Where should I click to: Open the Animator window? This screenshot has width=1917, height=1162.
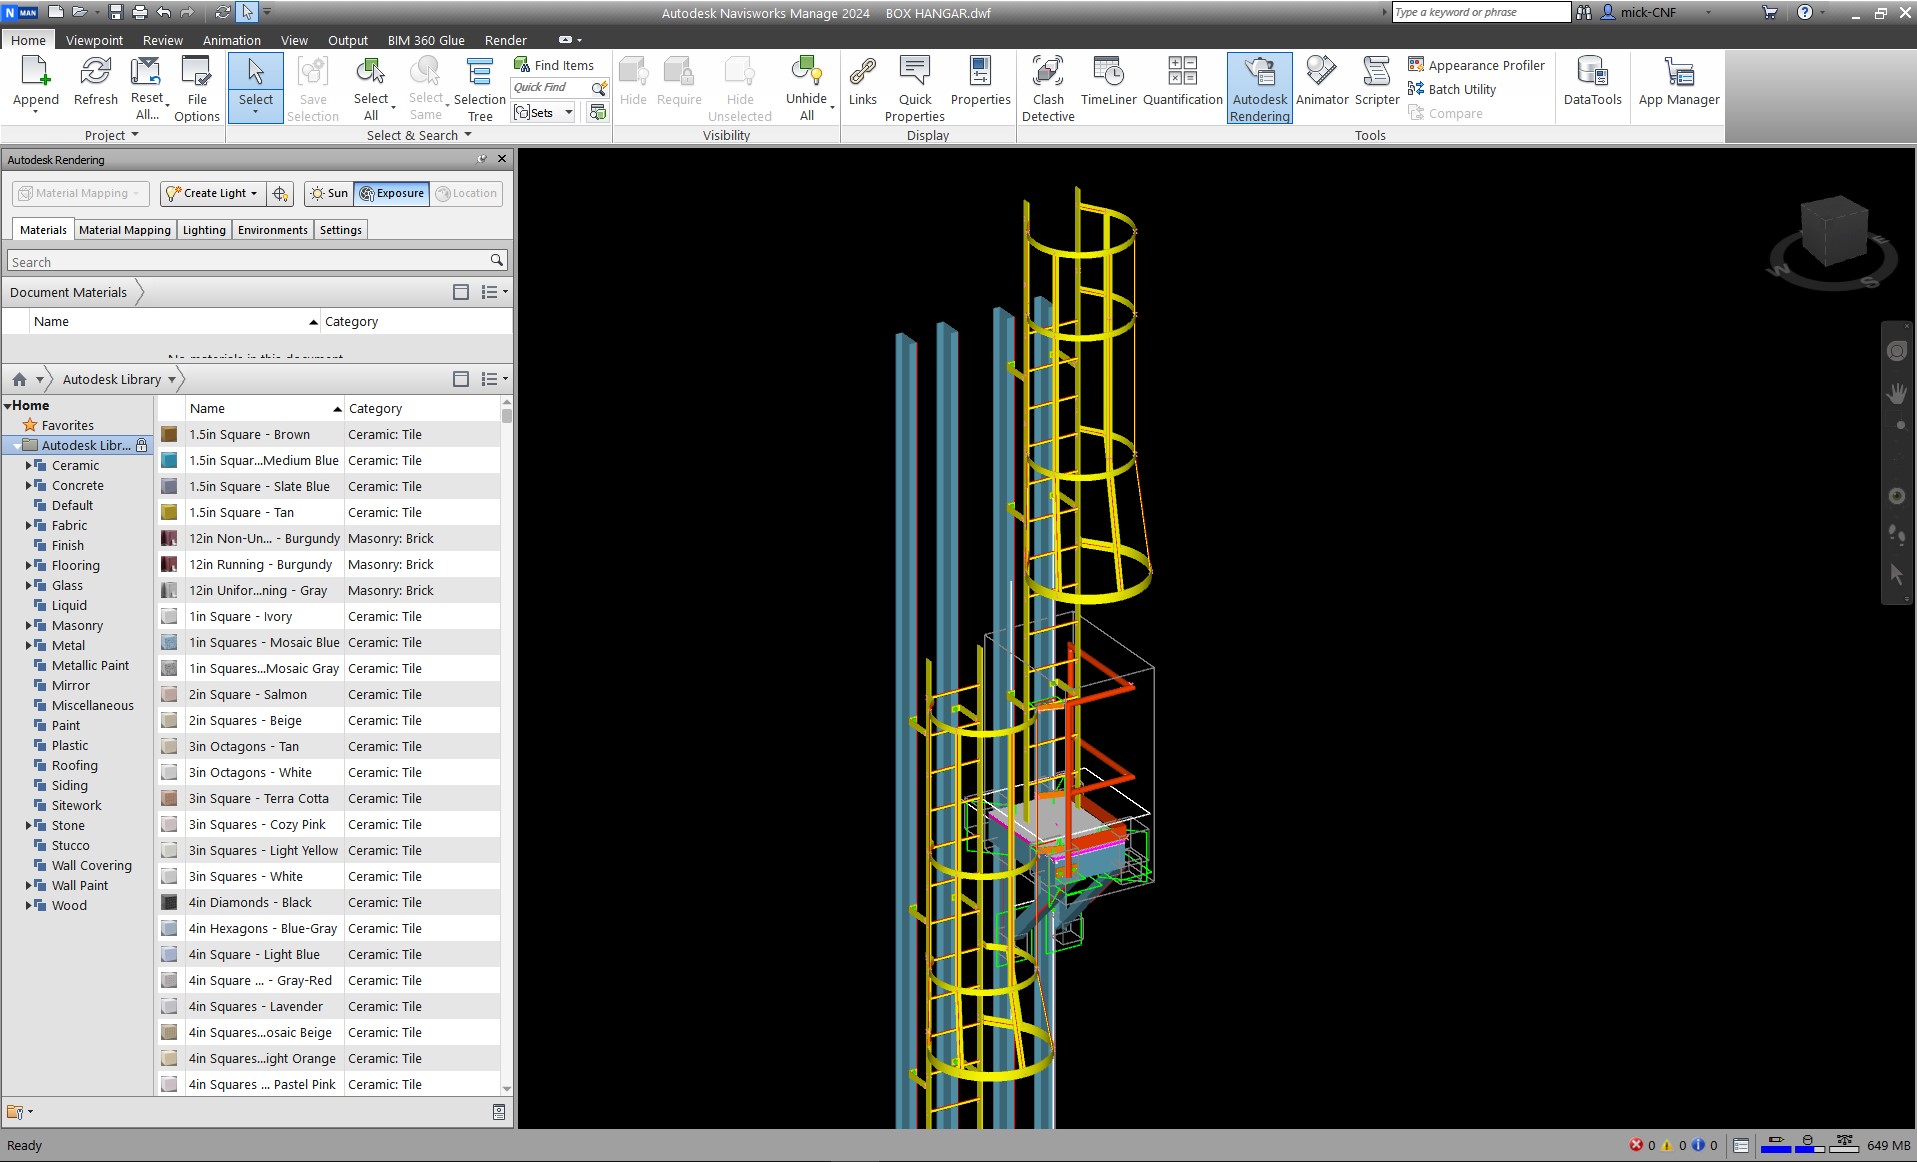click(x=1322, y=81)
